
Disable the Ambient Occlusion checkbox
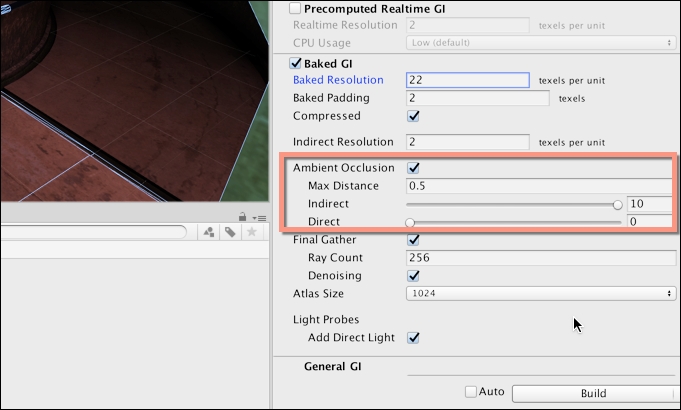click(x=413, y=168)
